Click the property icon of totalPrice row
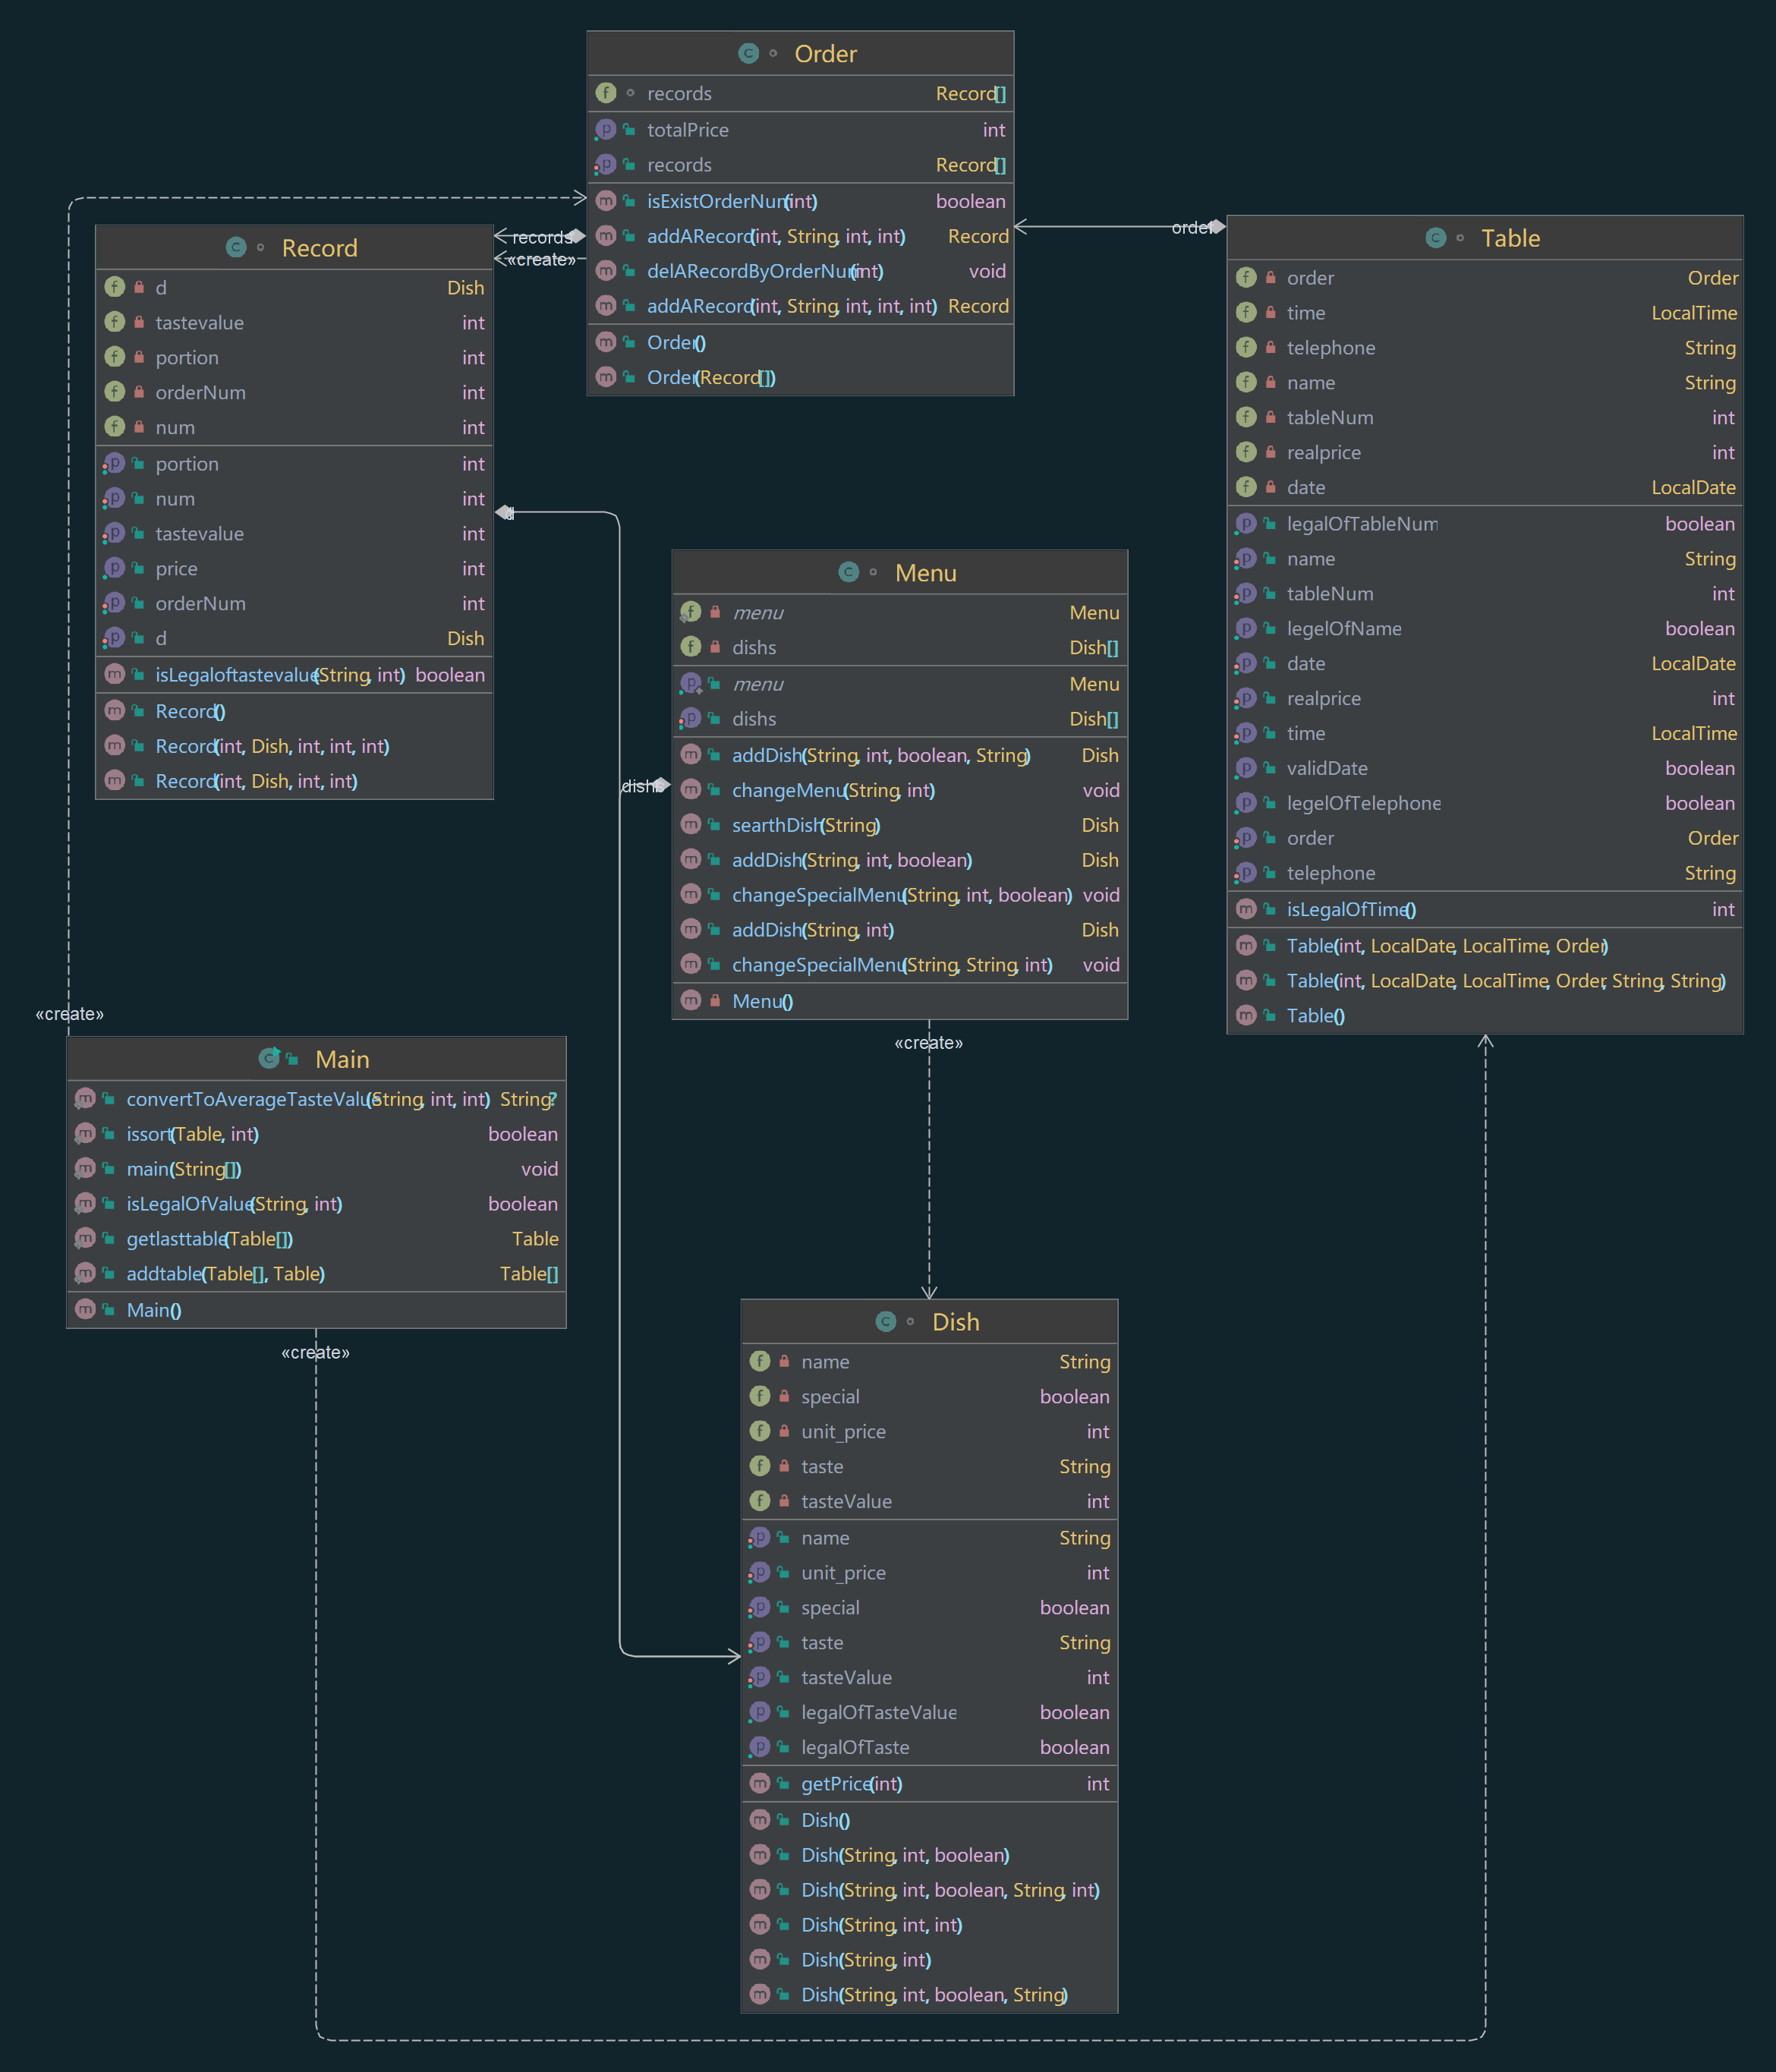The width and height of the screenshot is (1776, 2072). tap(606, 129)
